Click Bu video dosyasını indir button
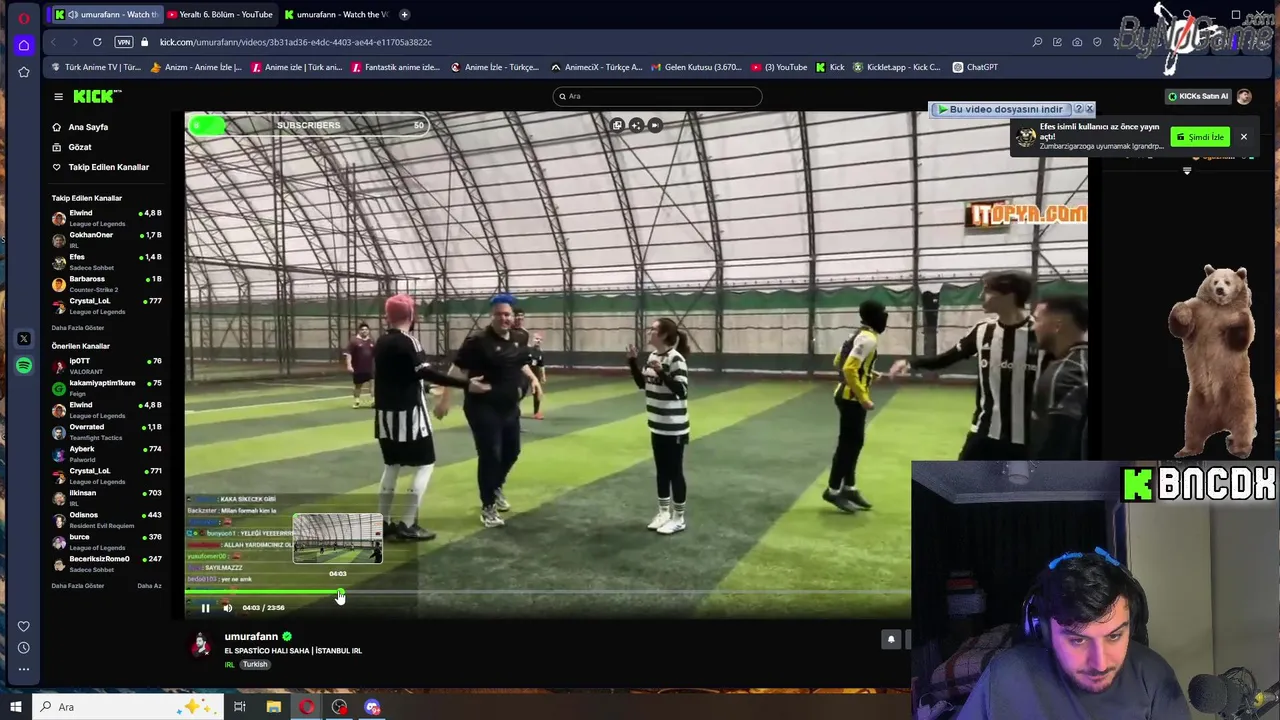The height and width of the screenshot is (720, 1280). point(1000,109)
